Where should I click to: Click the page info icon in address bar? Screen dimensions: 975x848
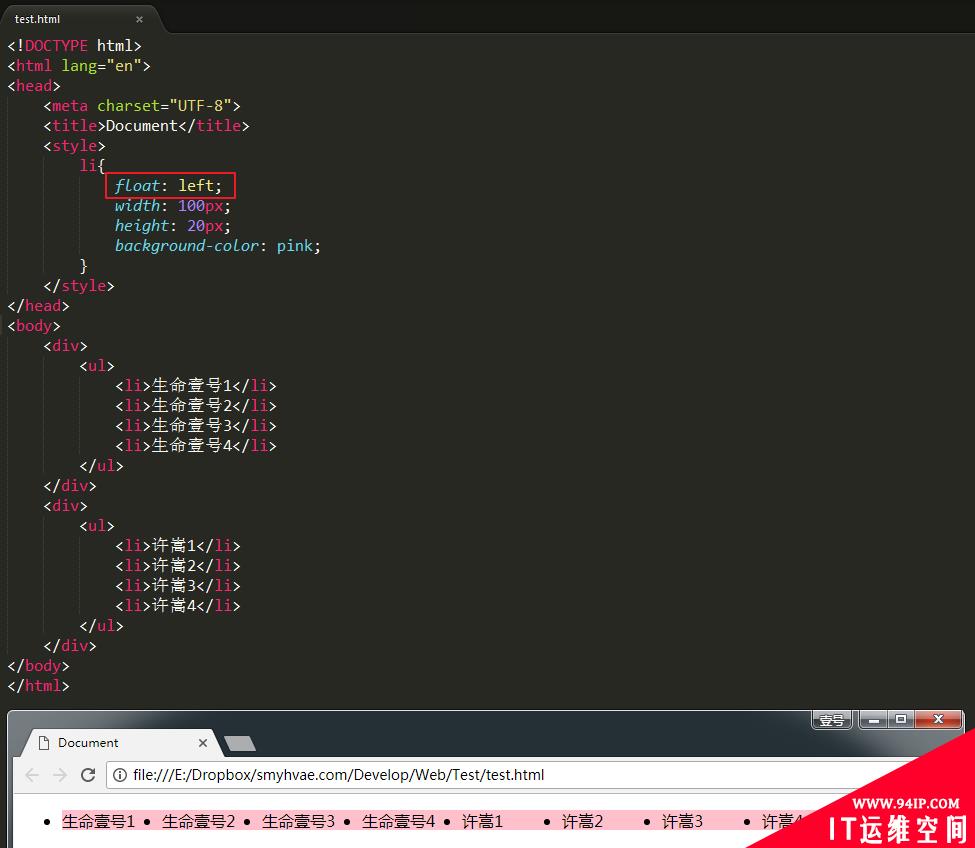[x=120, y=775]
